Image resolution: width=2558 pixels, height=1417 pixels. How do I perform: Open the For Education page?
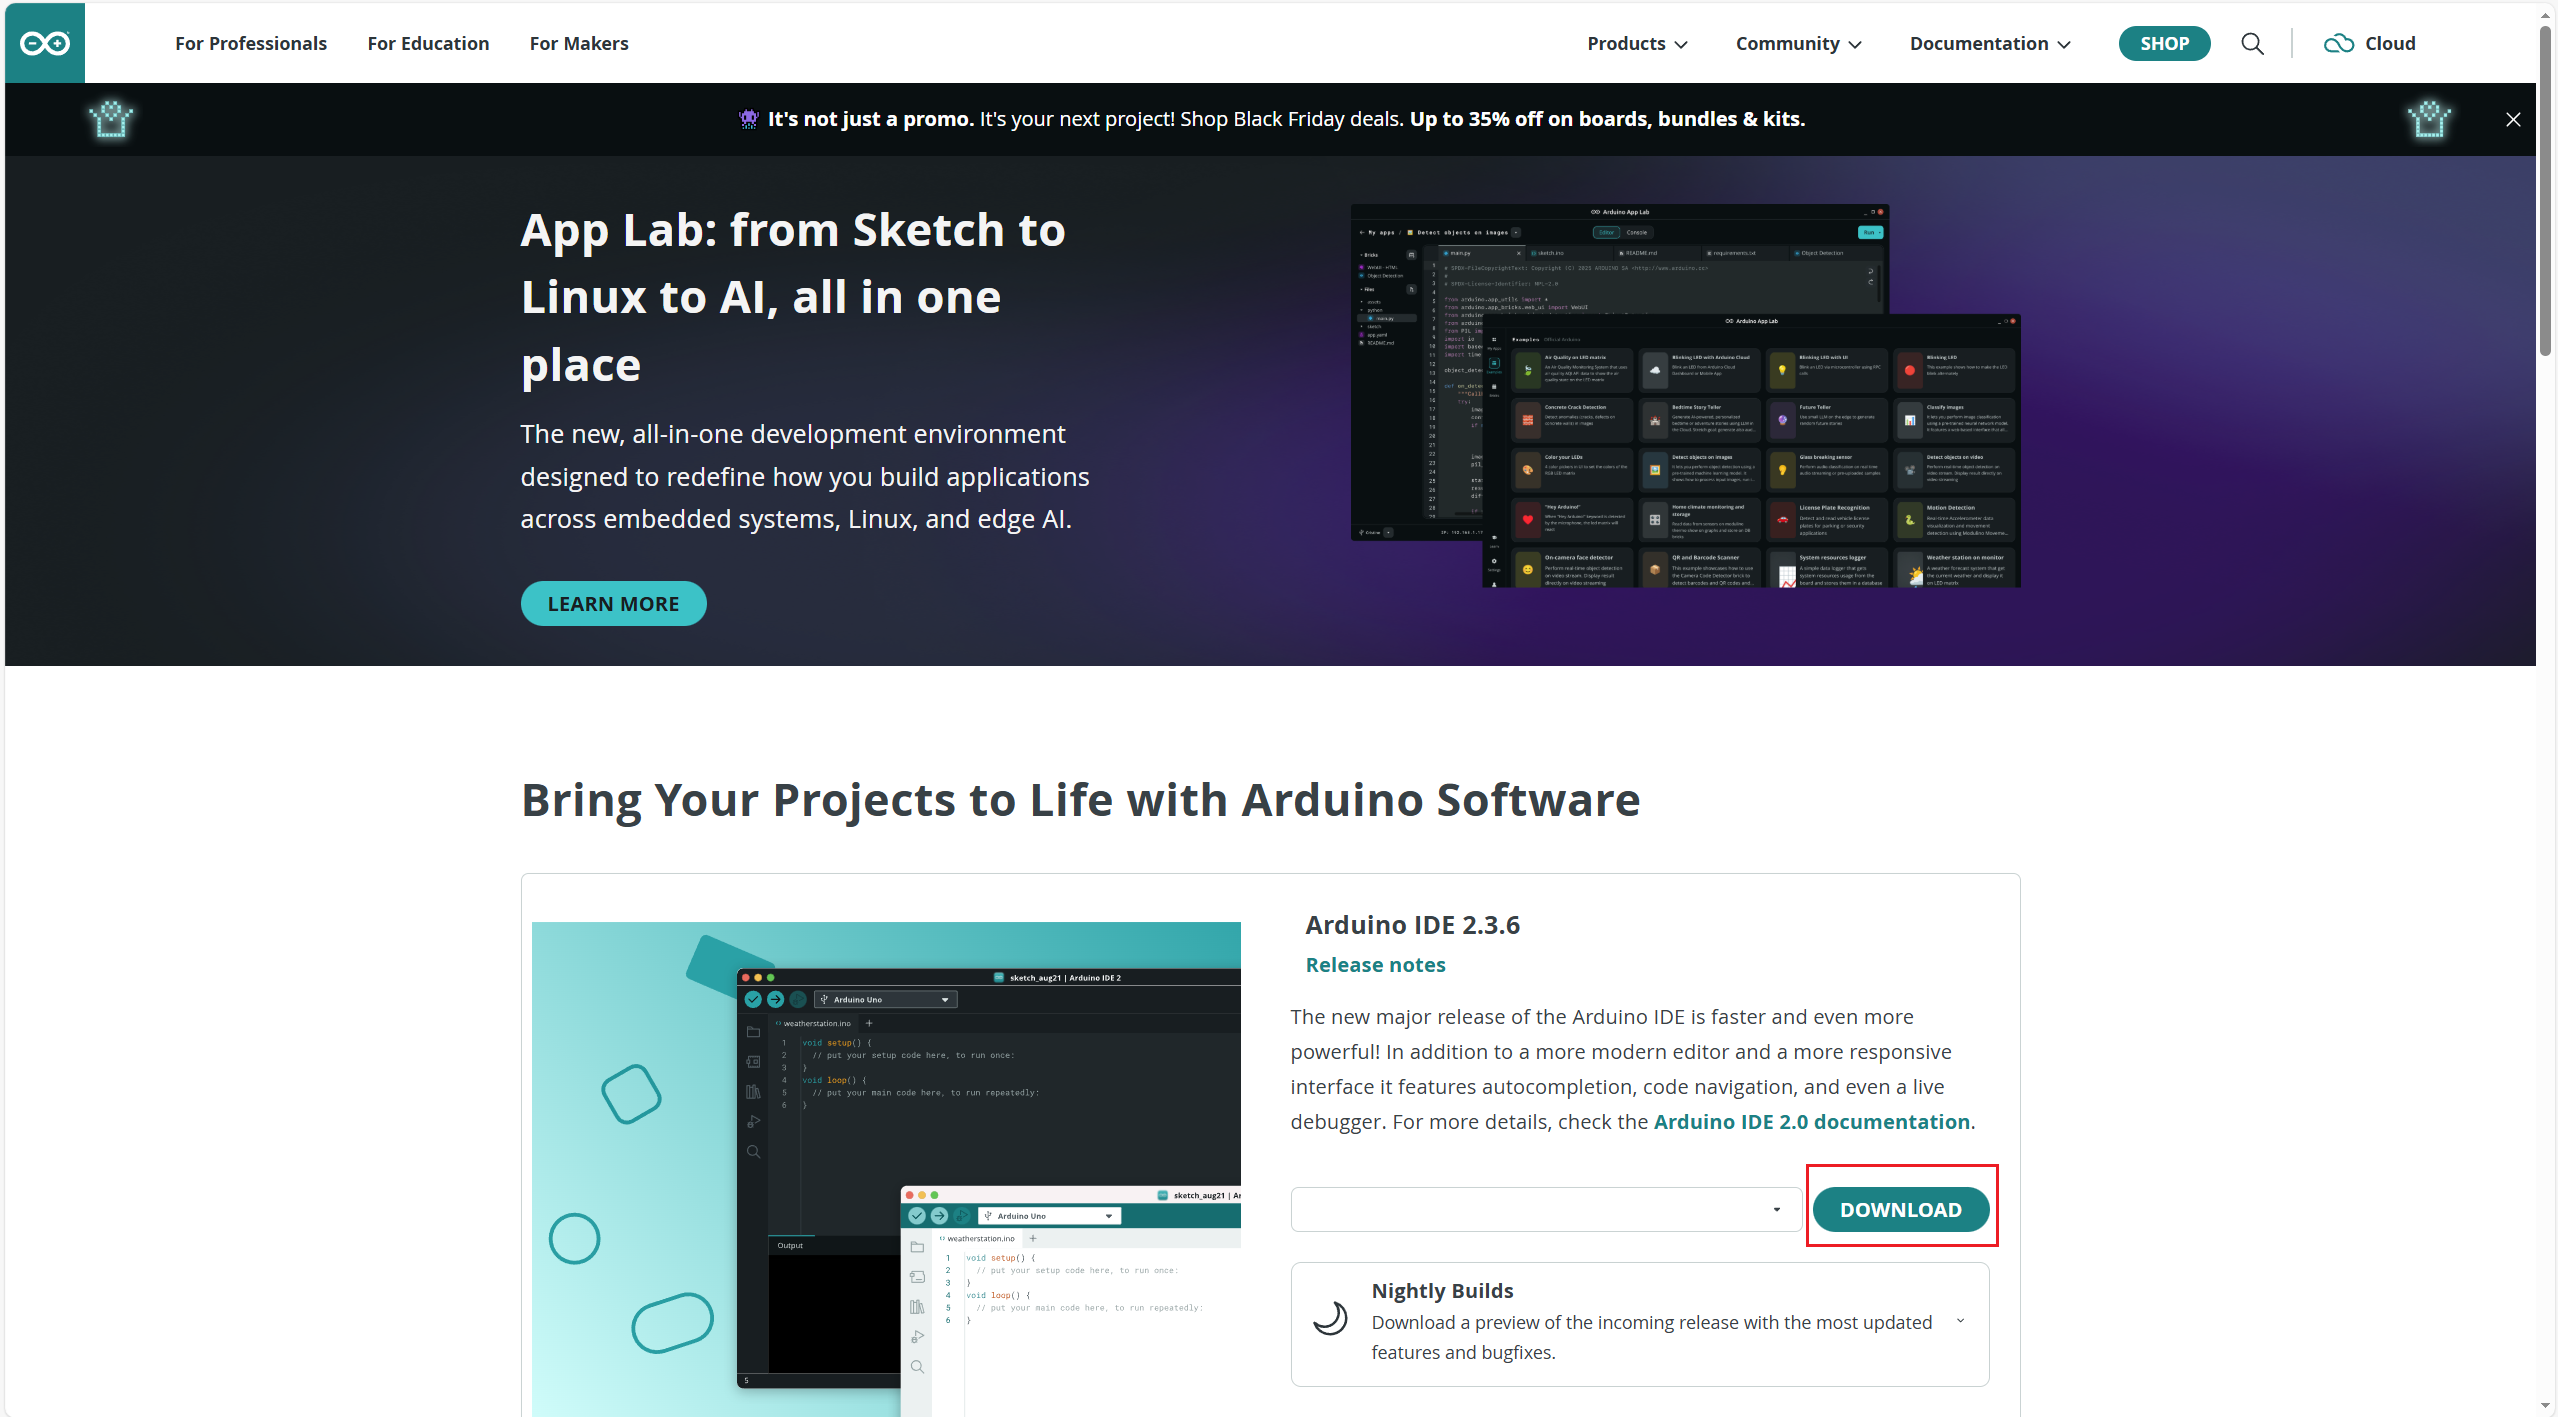click(x=428, y=44)
